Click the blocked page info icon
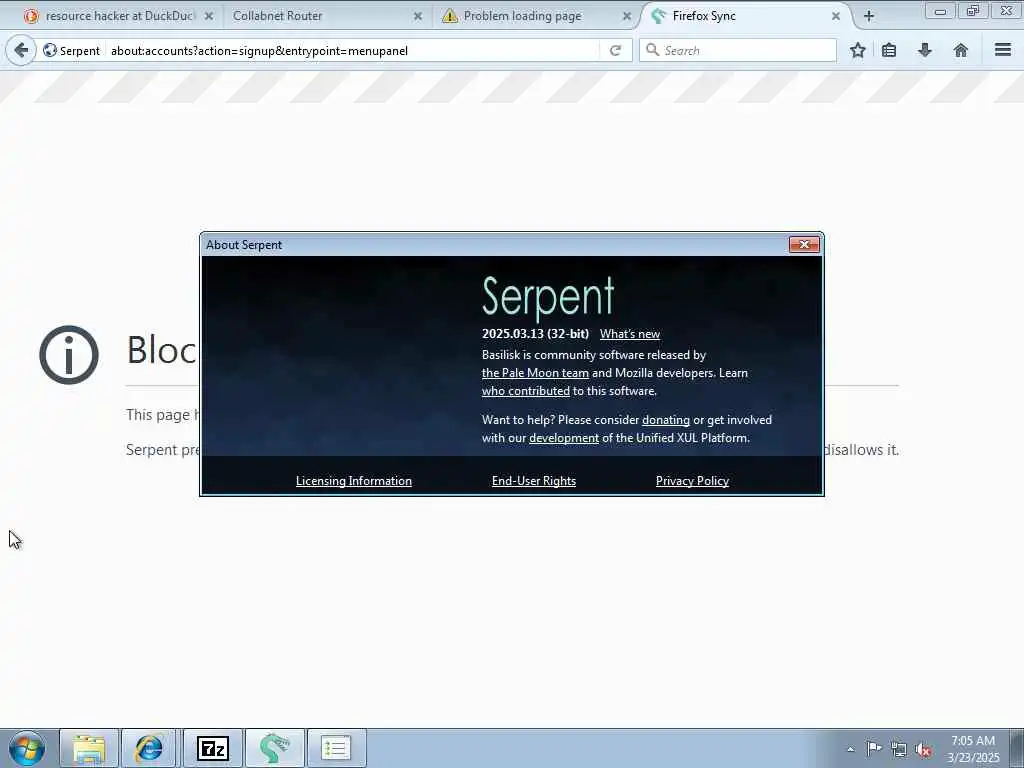Screen dimensions: 1024x768 click(x=69, y=355)
